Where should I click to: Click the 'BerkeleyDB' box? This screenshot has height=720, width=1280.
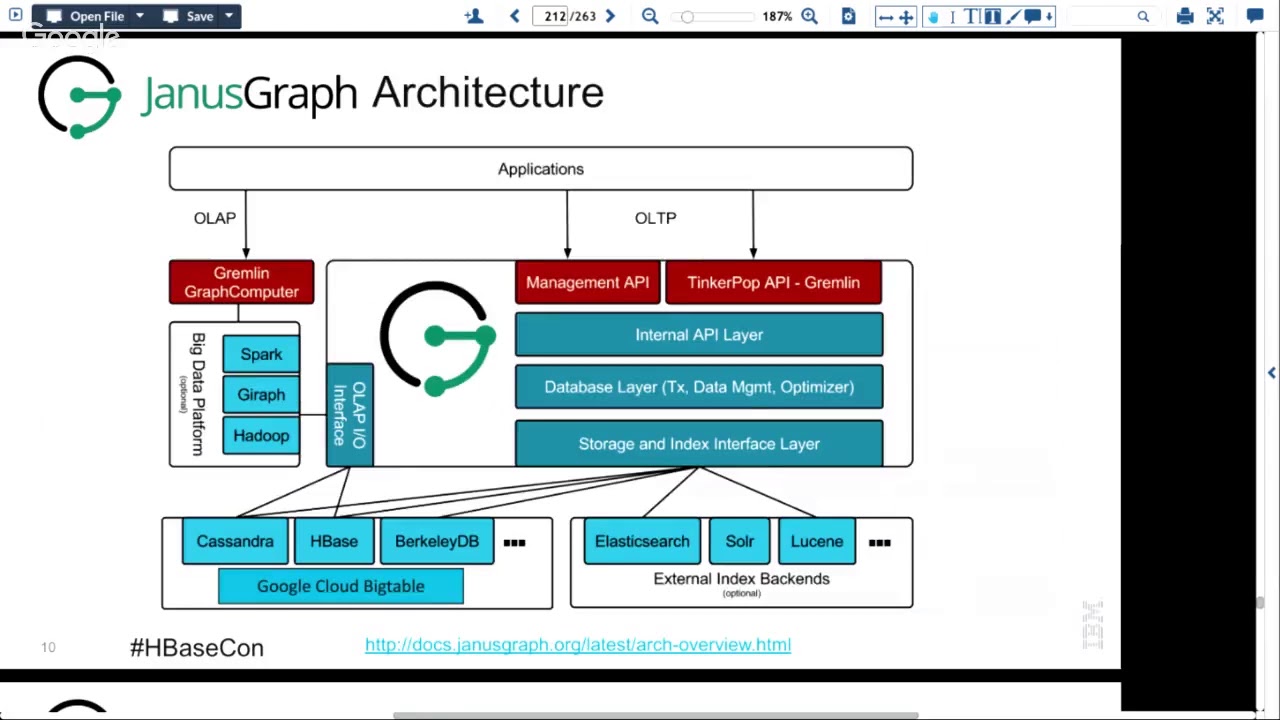coord(437,541)
